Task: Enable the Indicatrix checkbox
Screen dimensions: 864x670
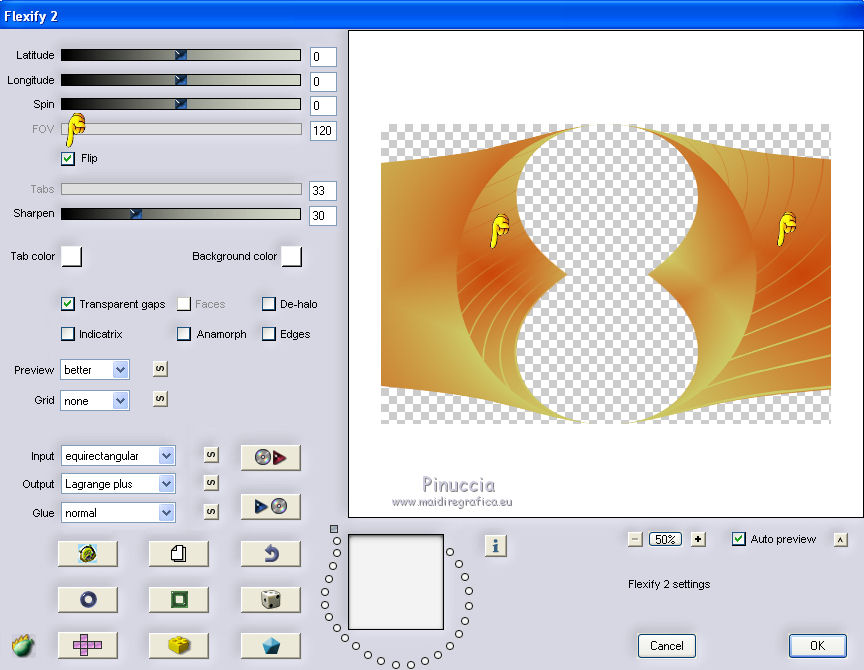Action: 68,334
